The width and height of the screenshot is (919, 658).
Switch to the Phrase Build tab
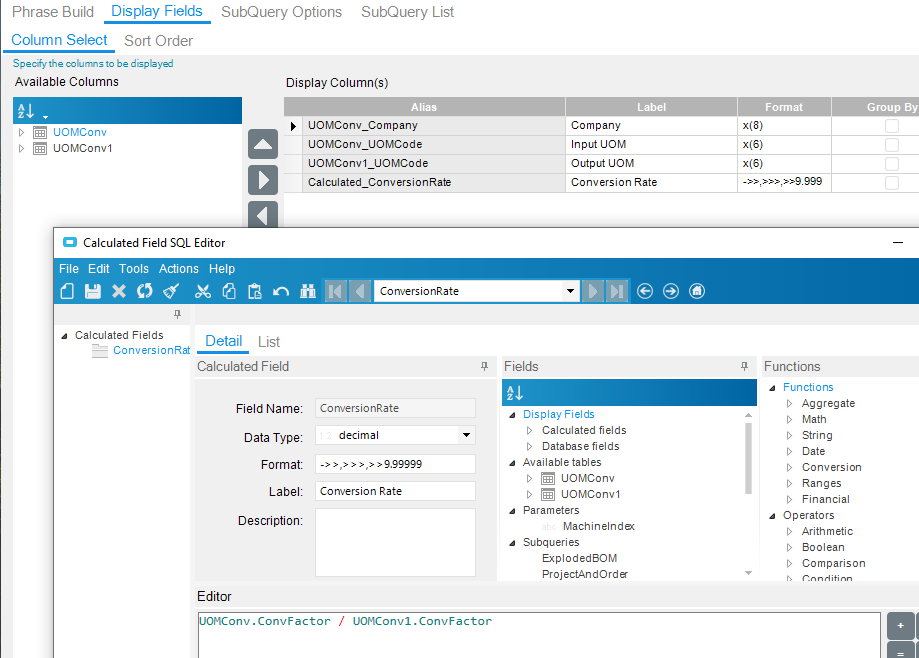pos(53,12)
